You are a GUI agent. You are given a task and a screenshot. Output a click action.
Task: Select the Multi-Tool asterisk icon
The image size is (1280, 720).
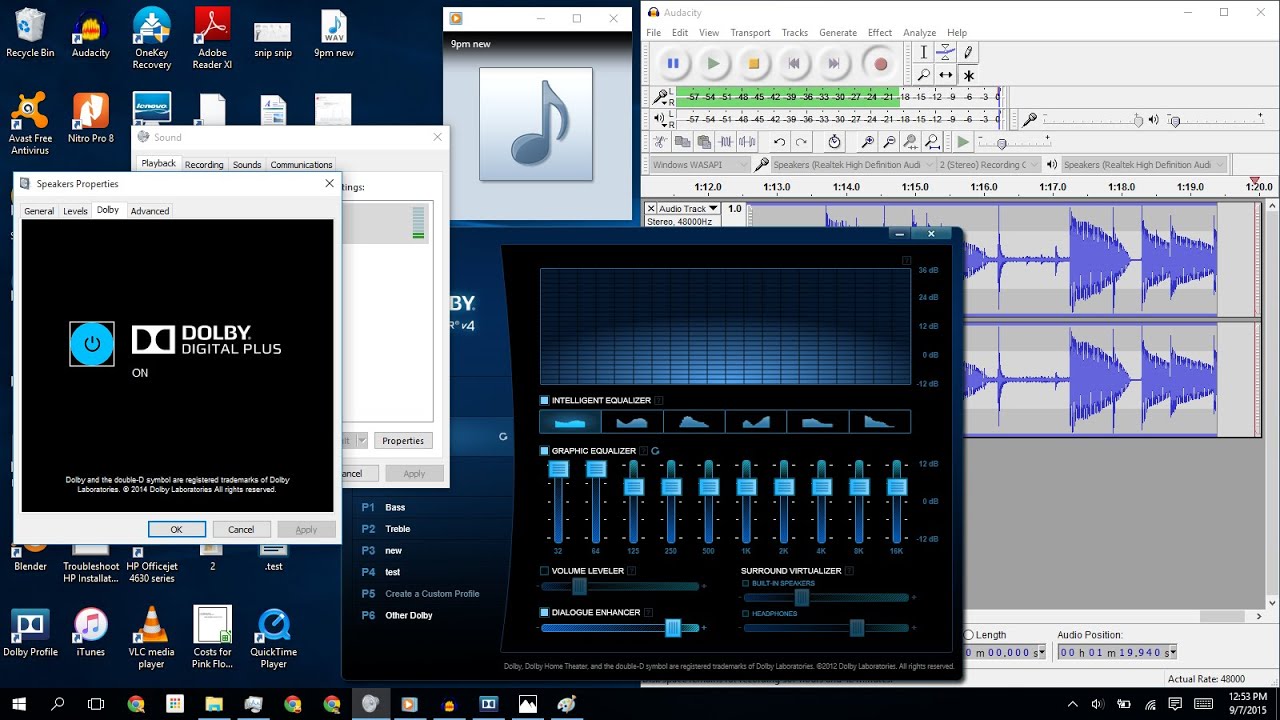(x=968, y=75)
